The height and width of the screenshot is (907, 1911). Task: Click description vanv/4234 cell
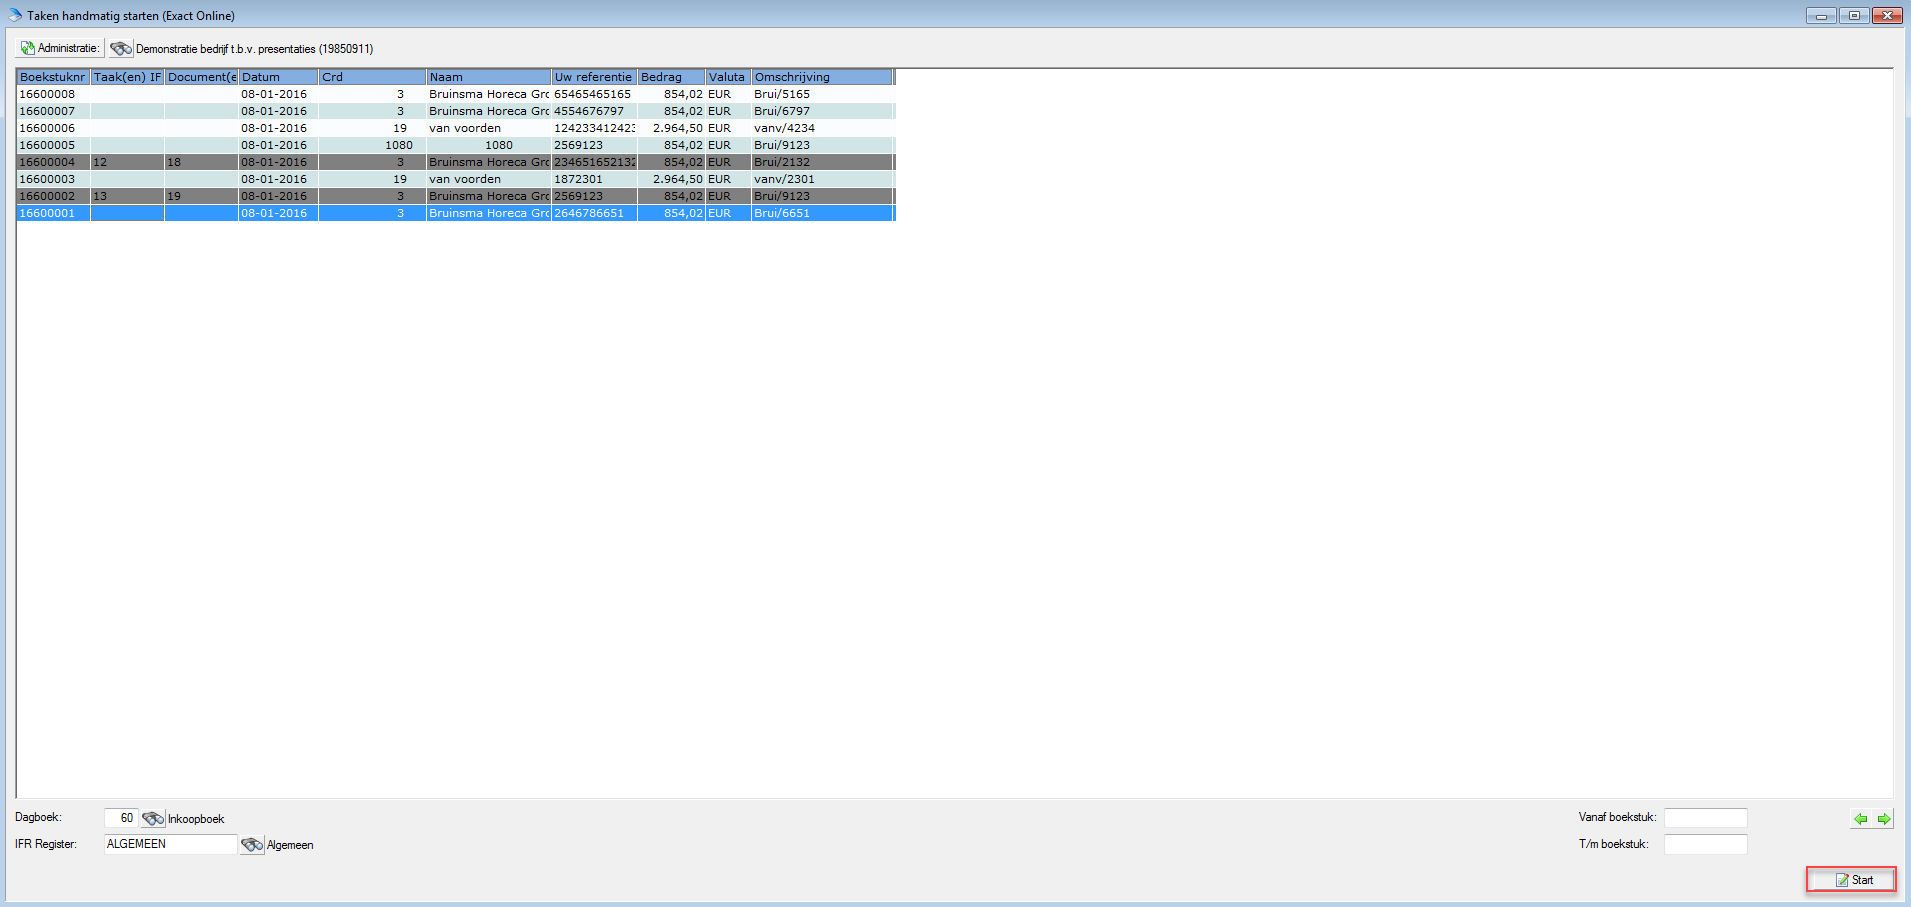(822, 128)
